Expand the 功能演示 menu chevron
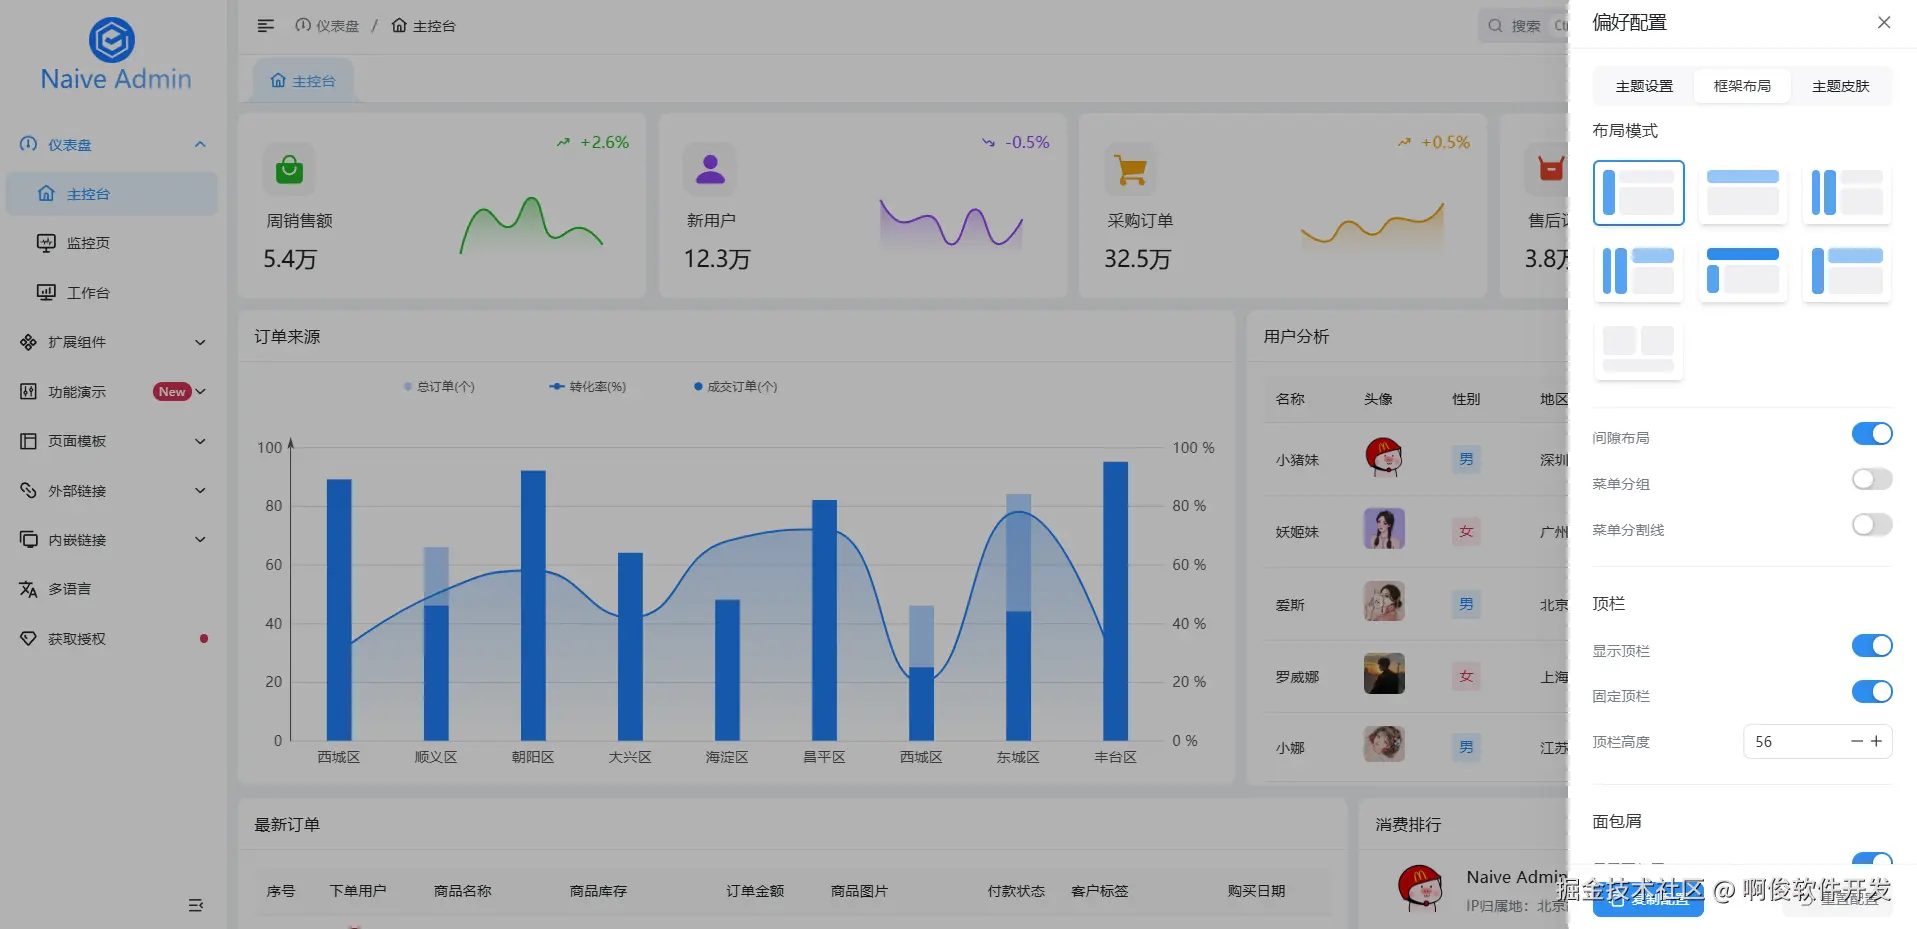The height and width of the screenshot is (929, 1917). (x=201, y=391)
